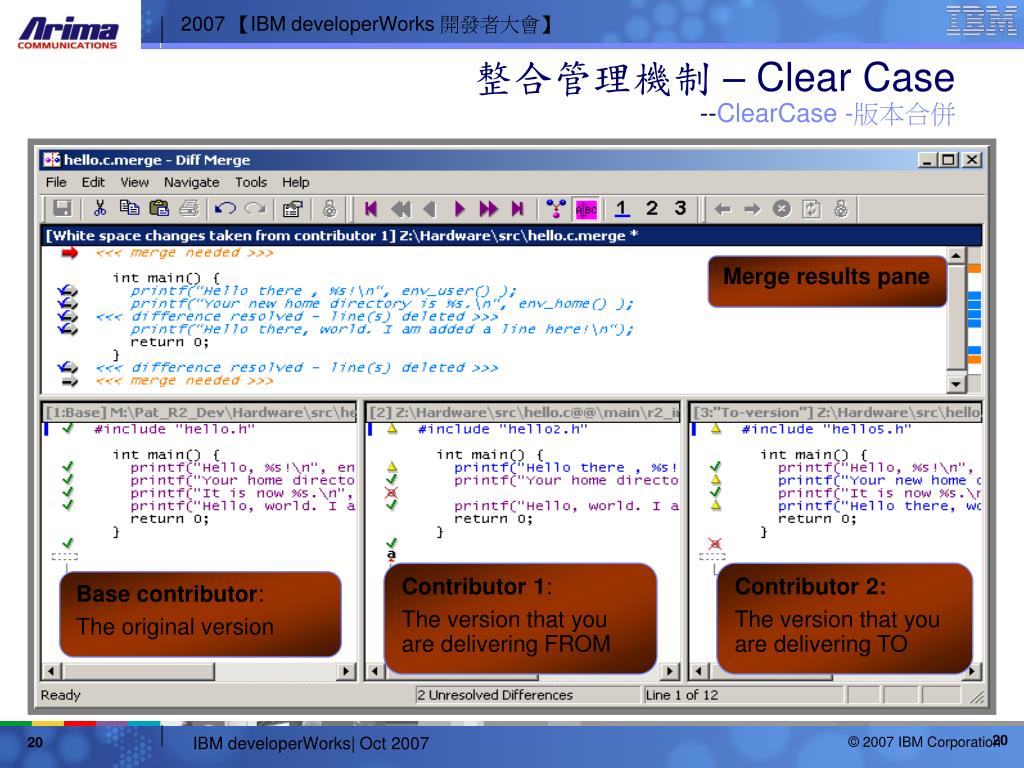The width and height of the screenshot is (1024, 768).
Task: Click 'return 0;' in merge results pane
Action: 169,342
